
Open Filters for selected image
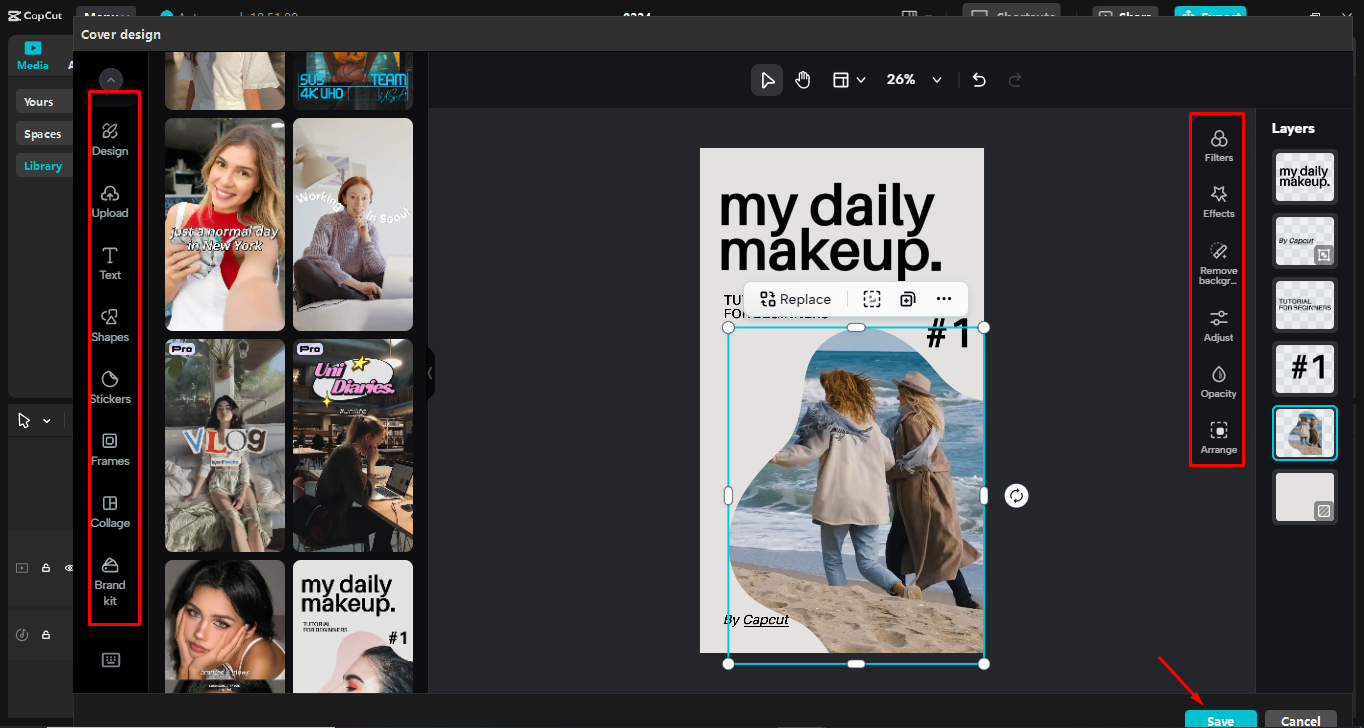coord(1218,145)
